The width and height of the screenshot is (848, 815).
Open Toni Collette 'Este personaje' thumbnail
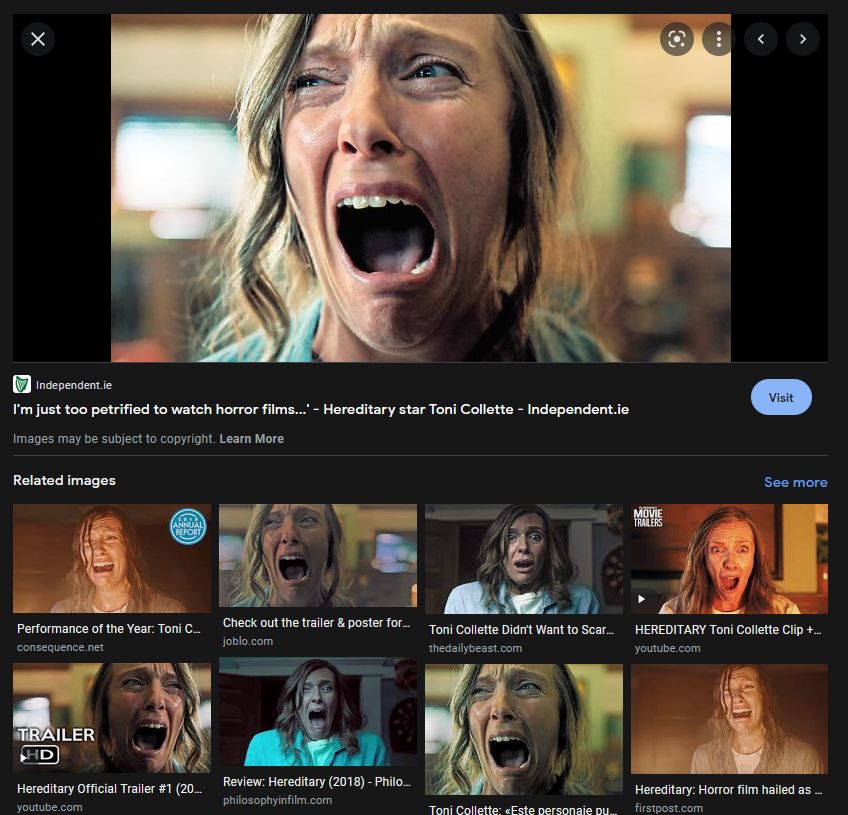click(x=524, y=730)
